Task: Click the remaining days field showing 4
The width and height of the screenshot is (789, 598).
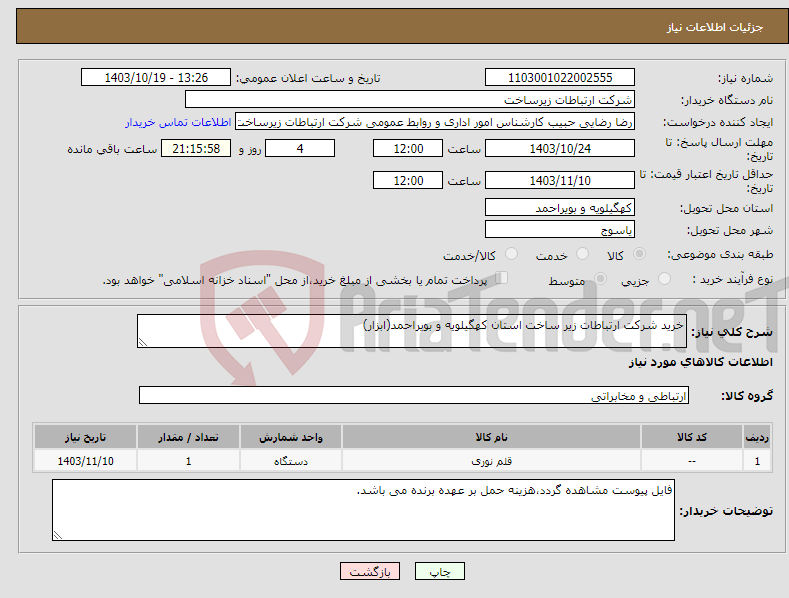Action: (x=300, y=148)
